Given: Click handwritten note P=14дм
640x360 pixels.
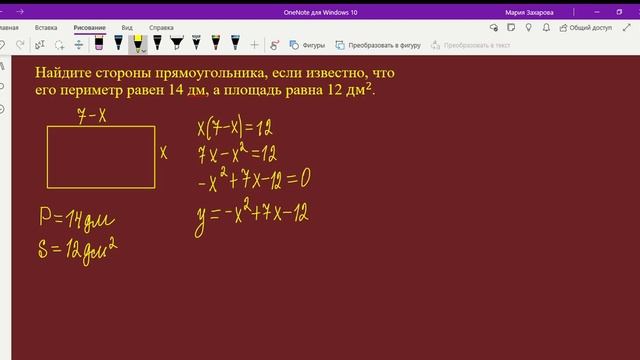Looking at the screenshot, I should click(76, 220).
